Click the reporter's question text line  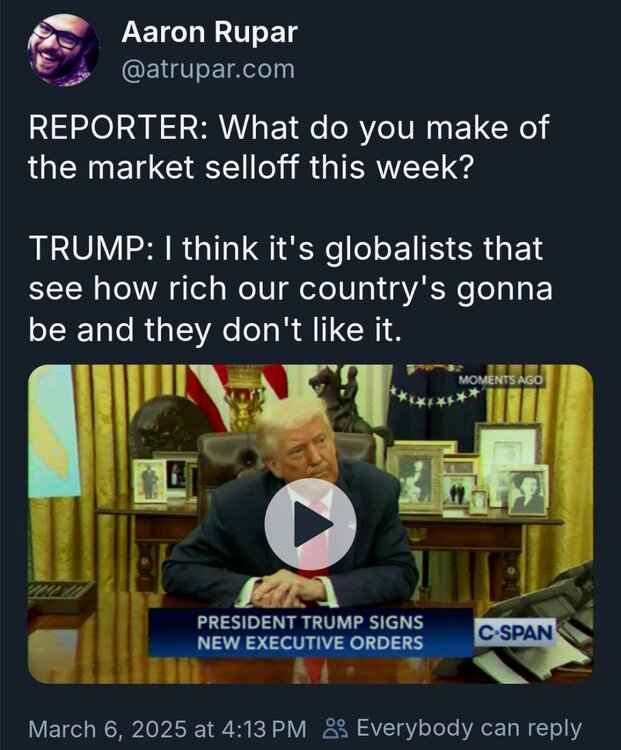288,147
